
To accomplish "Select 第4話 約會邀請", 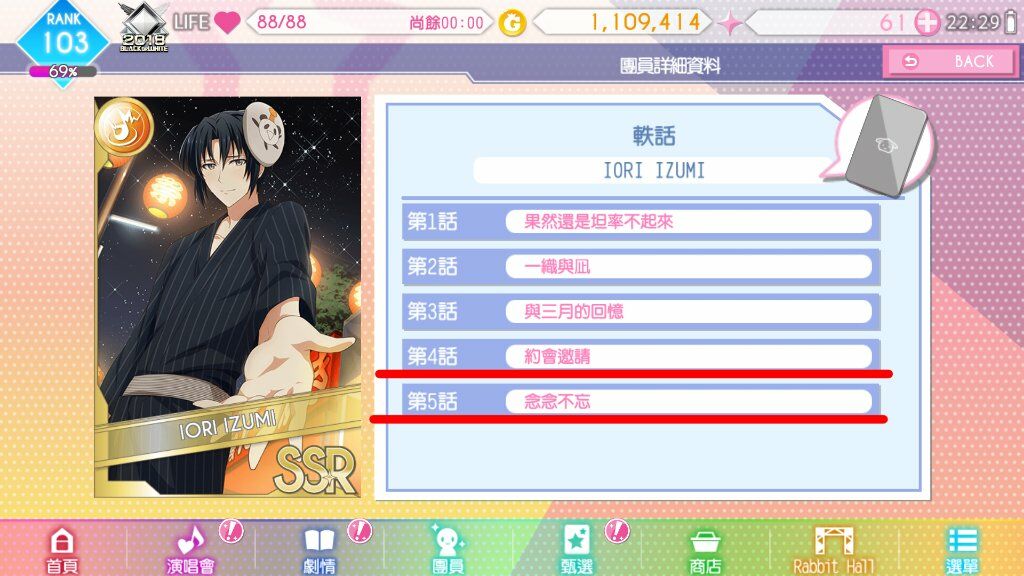I will click(641, 355).
